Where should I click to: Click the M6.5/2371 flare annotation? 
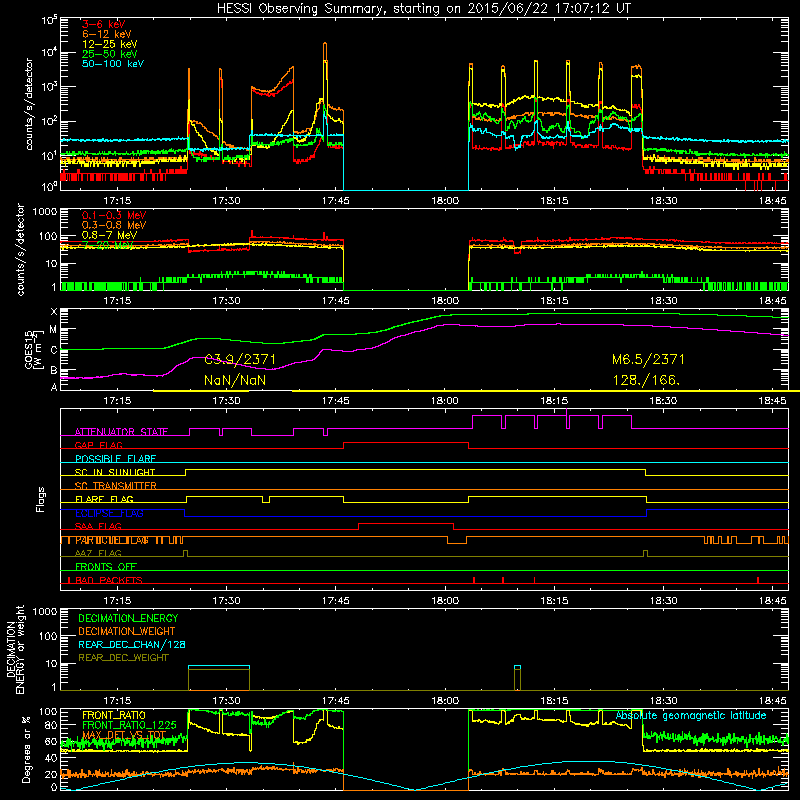[x=648, y=360]
